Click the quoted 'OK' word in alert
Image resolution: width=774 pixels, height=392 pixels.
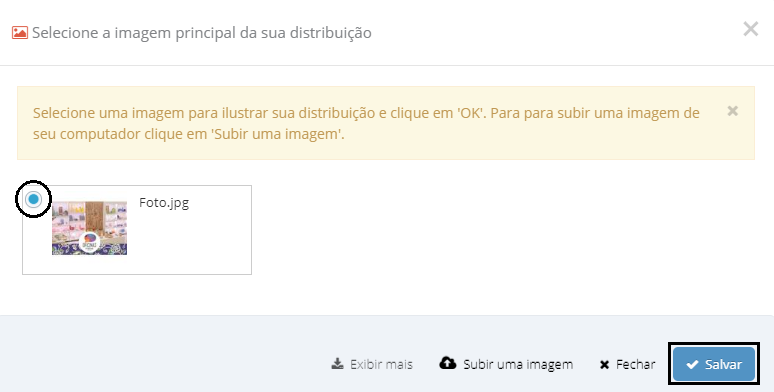click(469, 113)
